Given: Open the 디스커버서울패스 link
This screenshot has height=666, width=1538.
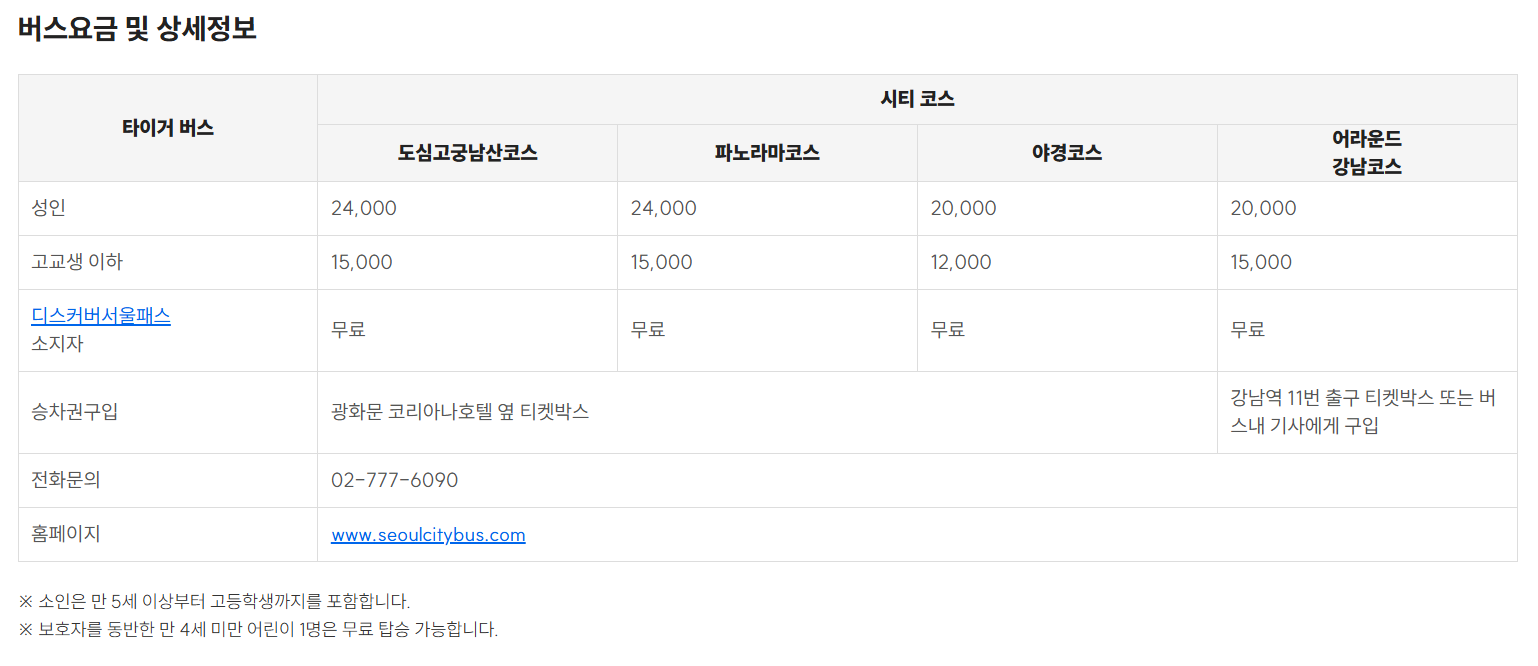Looking at the screenshot, I should click(x=101, y=316).
